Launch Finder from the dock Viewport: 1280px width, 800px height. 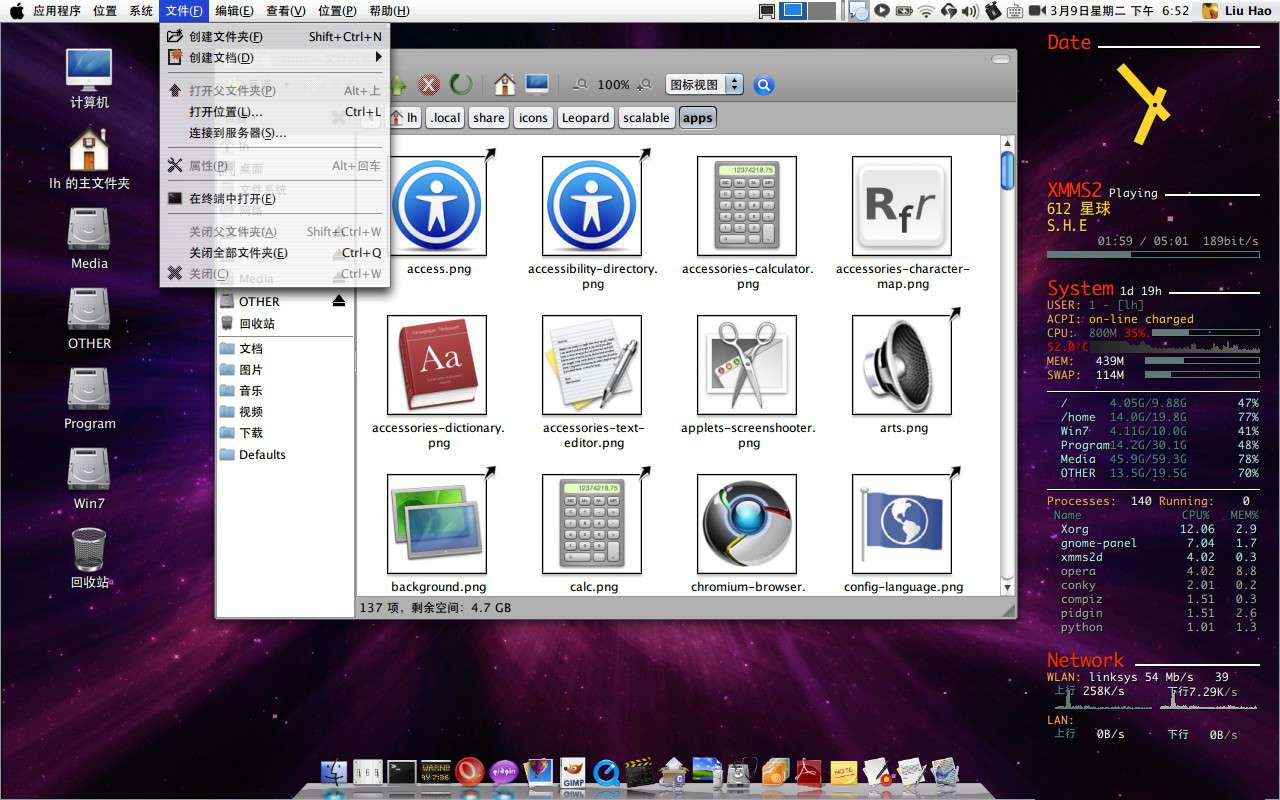click(x=334, y=772)
